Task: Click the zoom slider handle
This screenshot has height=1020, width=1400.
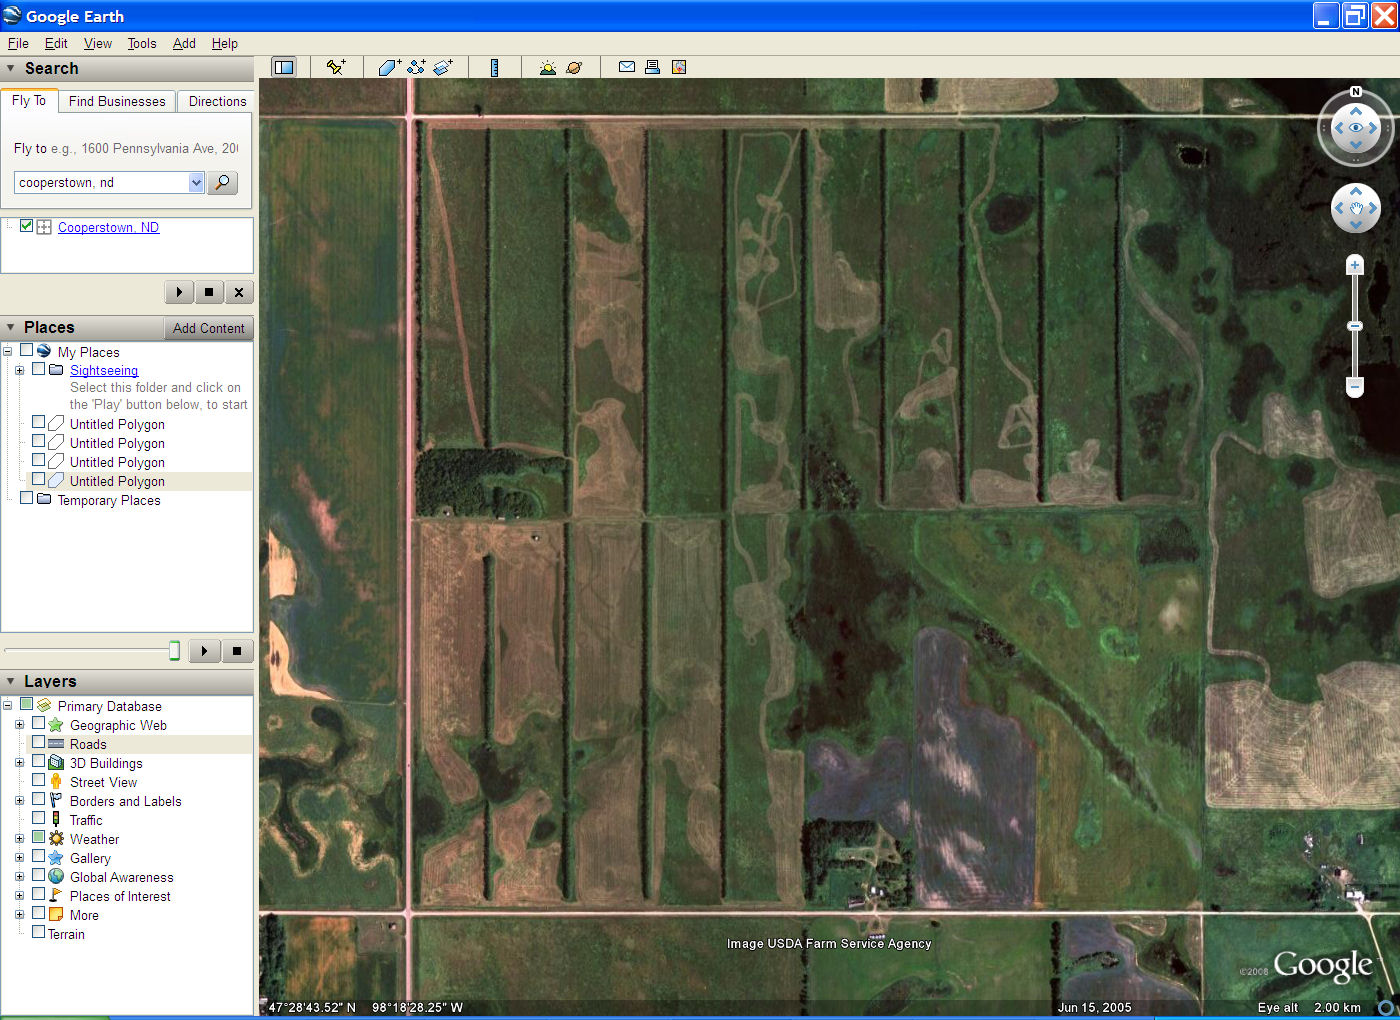Action: coord(1355,326)
